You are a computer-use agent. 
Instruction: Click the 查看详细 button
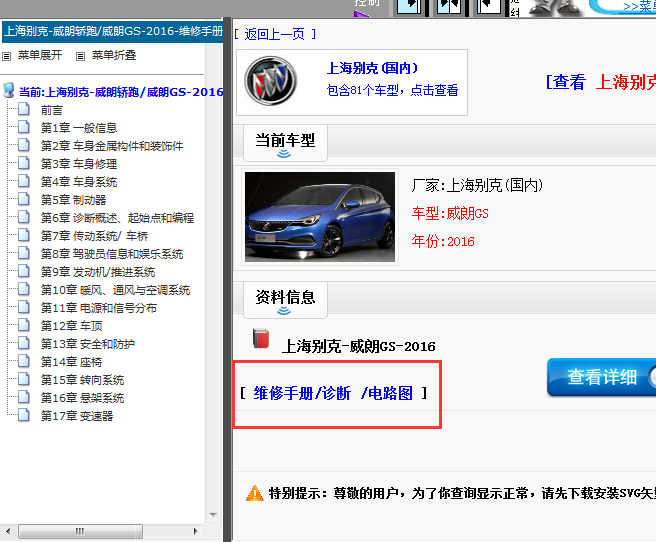[x=602, y=377]
